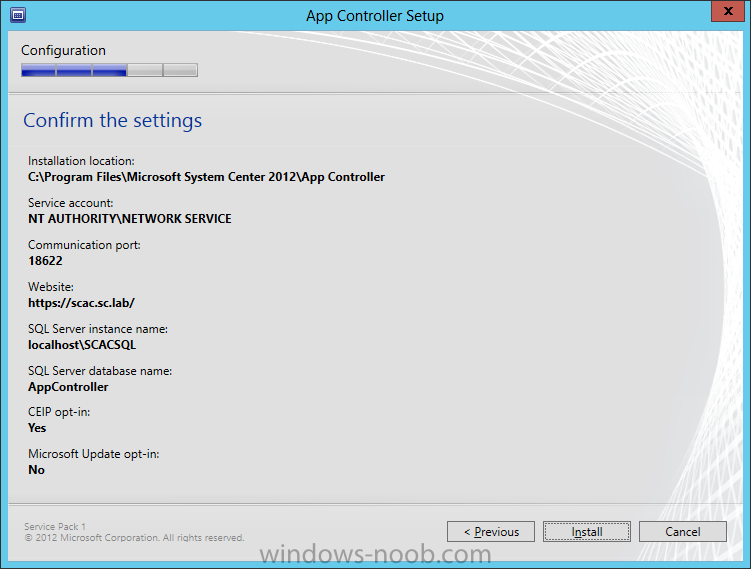
Task: Click the website URL https://scac.sc.lab/
Action: (81, 303)
